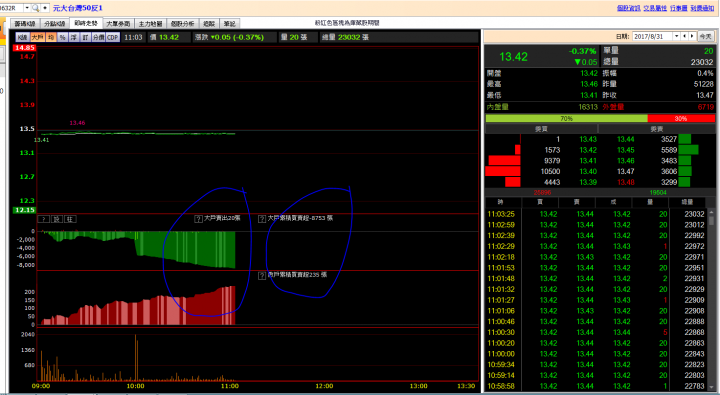Toggle the 分價 price distribution button
This screenshot has height=395, width=720.
[x=98, y=37]
